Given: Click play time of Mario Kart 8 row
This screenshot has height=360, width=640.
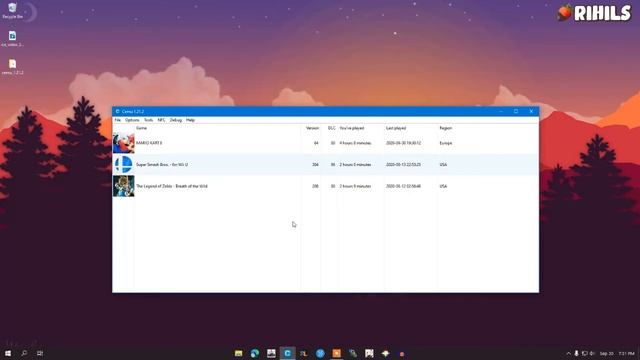Looking at the screenshot, I should pyautogui.click(x=356, y=143).
